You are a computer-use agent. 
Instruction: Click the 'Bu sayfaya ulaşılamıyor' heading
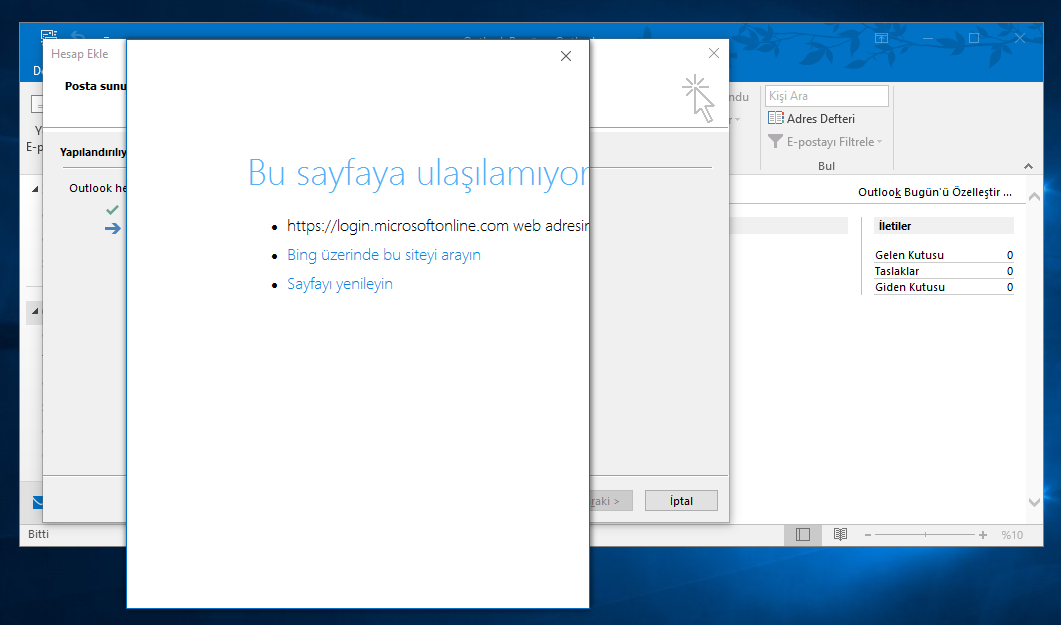coord(418,173)
